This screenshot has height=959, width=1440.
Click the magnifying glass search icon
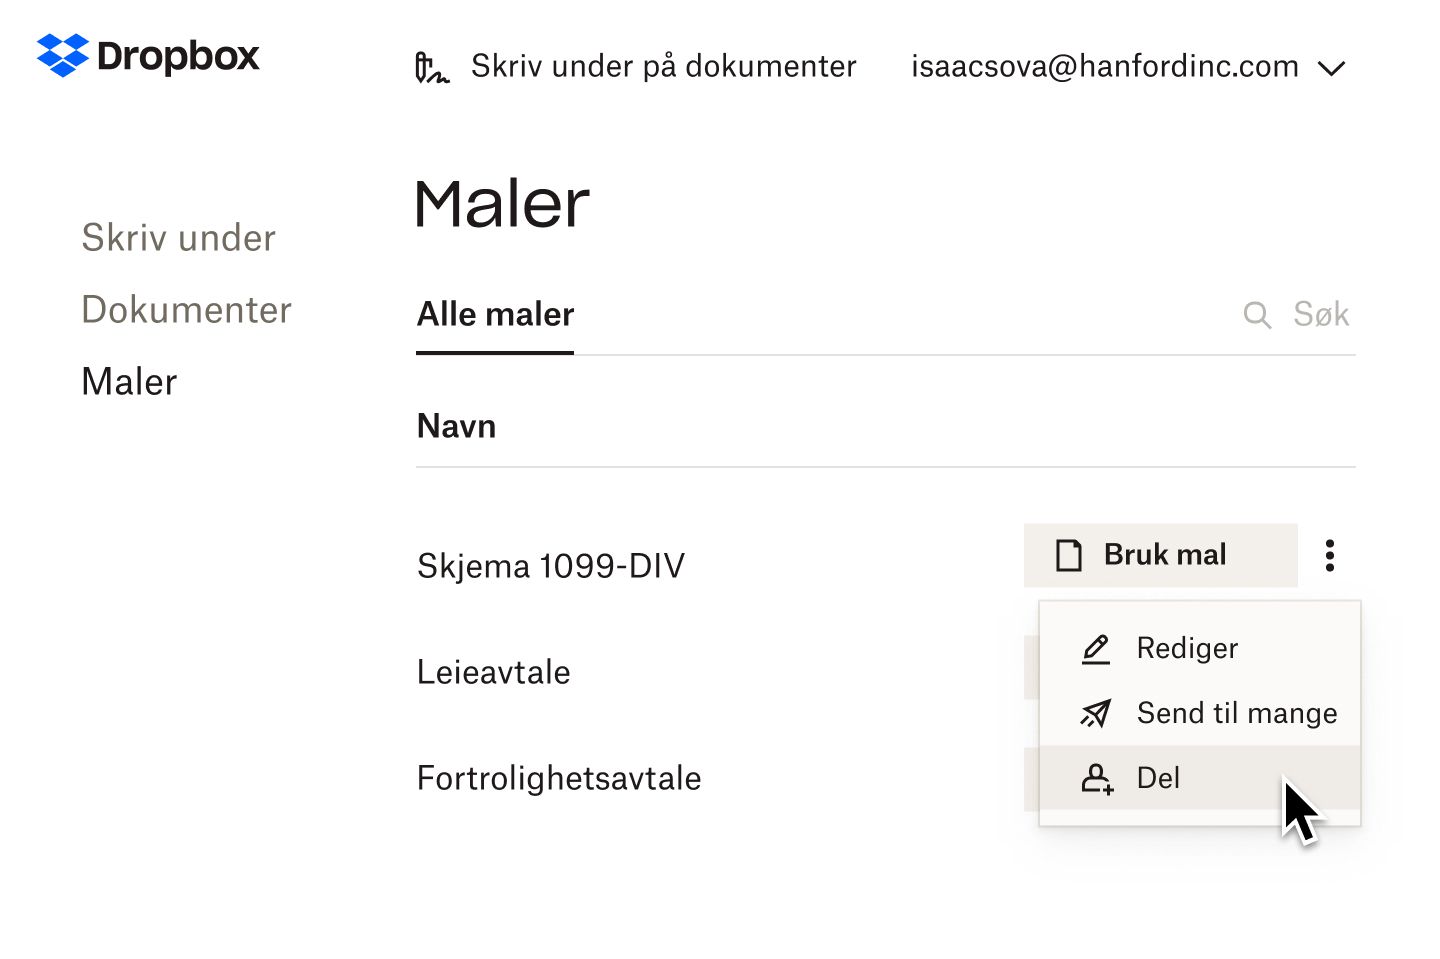1257,314
